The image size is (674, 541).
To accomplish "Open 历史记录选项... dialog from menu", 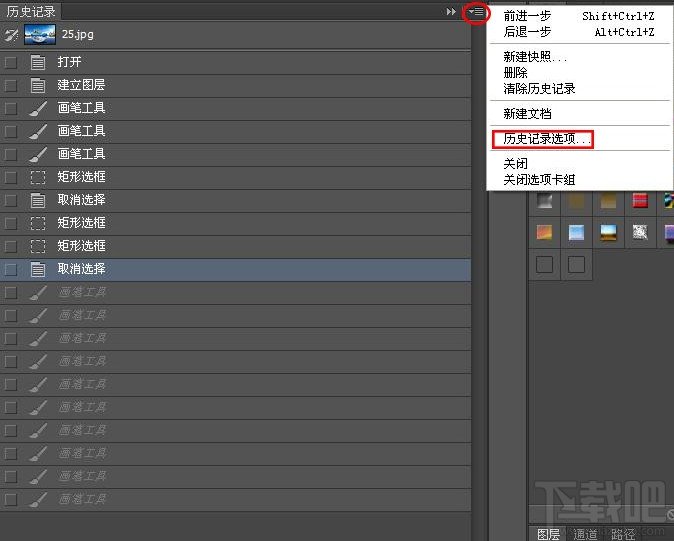I will click(543, 139).
